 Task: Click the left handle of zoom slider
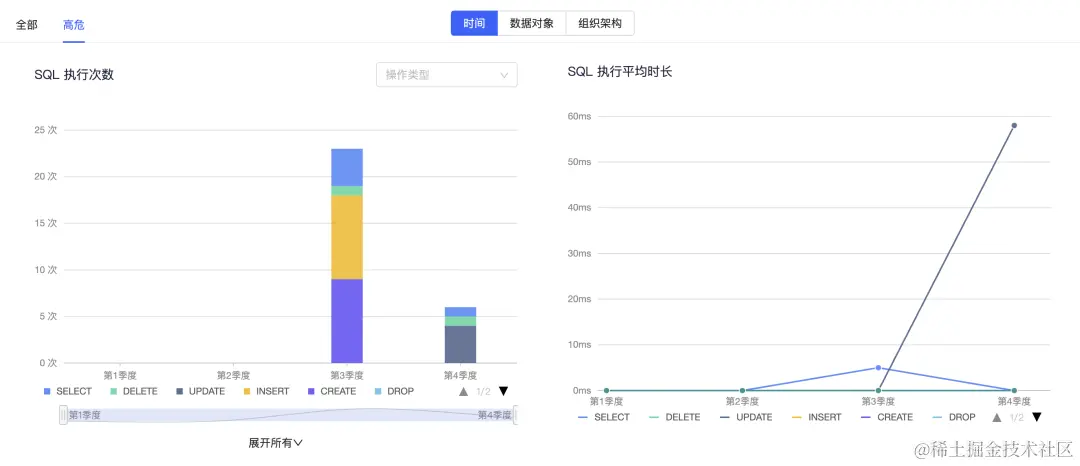point(63,415)
